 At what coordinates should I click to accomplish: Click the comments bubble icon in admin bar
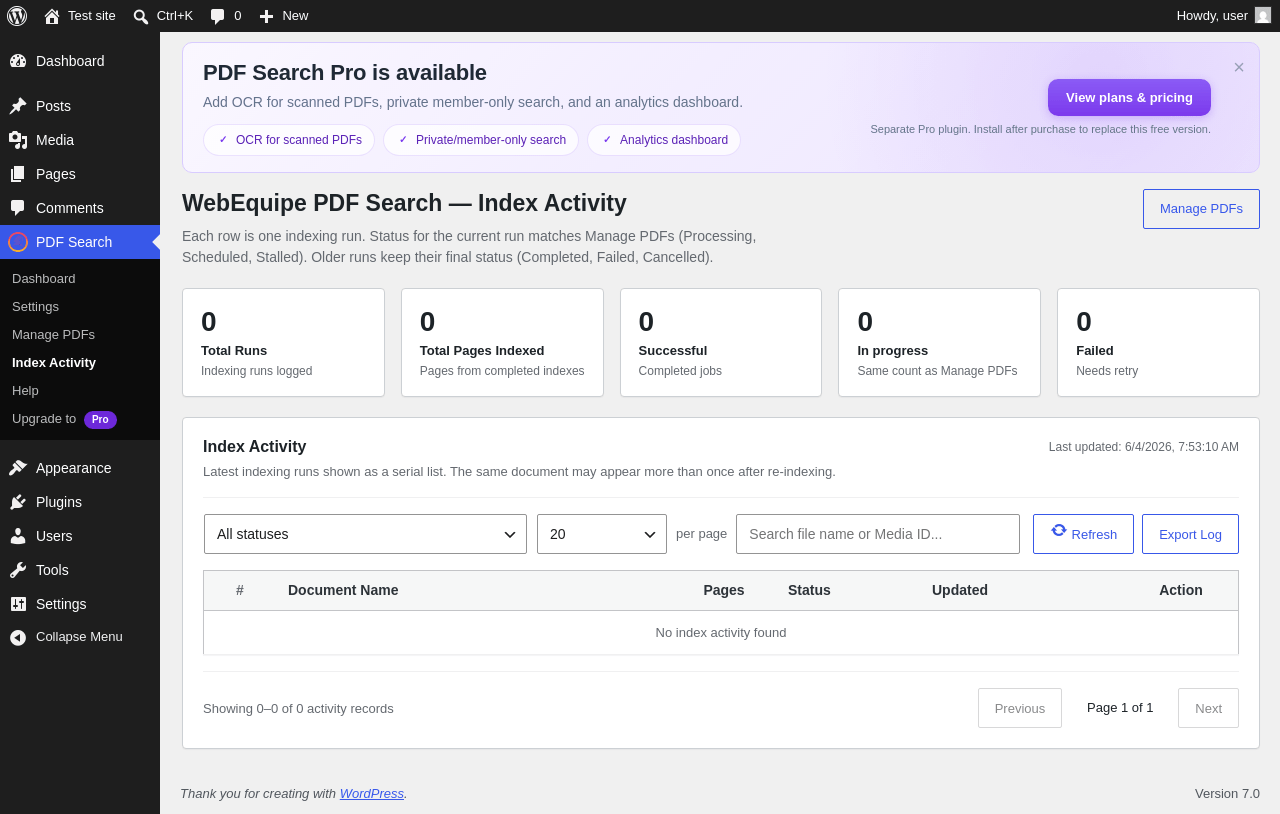point(217,16)
